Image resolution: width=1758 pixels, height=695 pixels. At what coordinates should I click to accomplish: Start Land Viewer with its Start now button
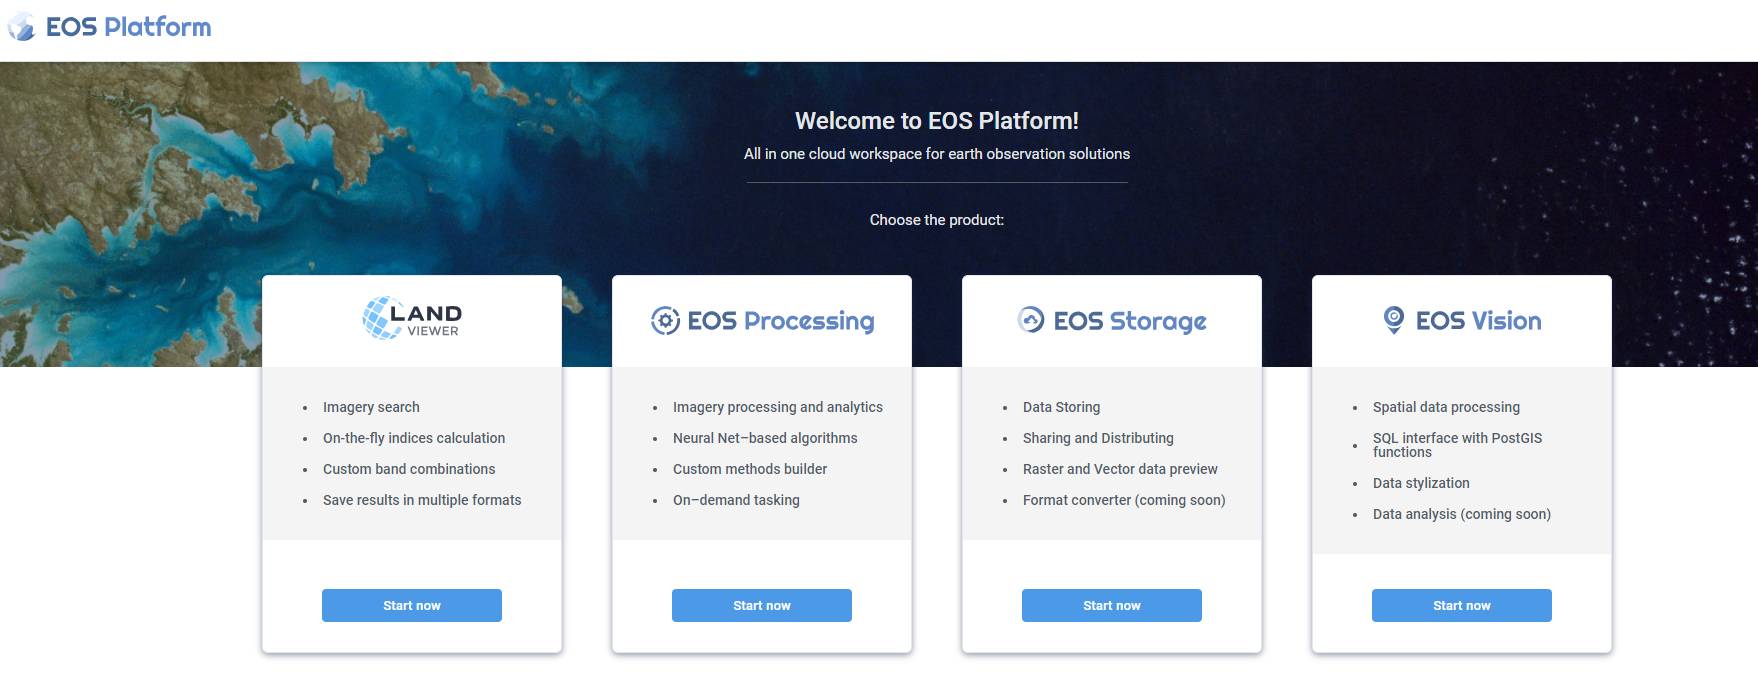tap(412, 605)
